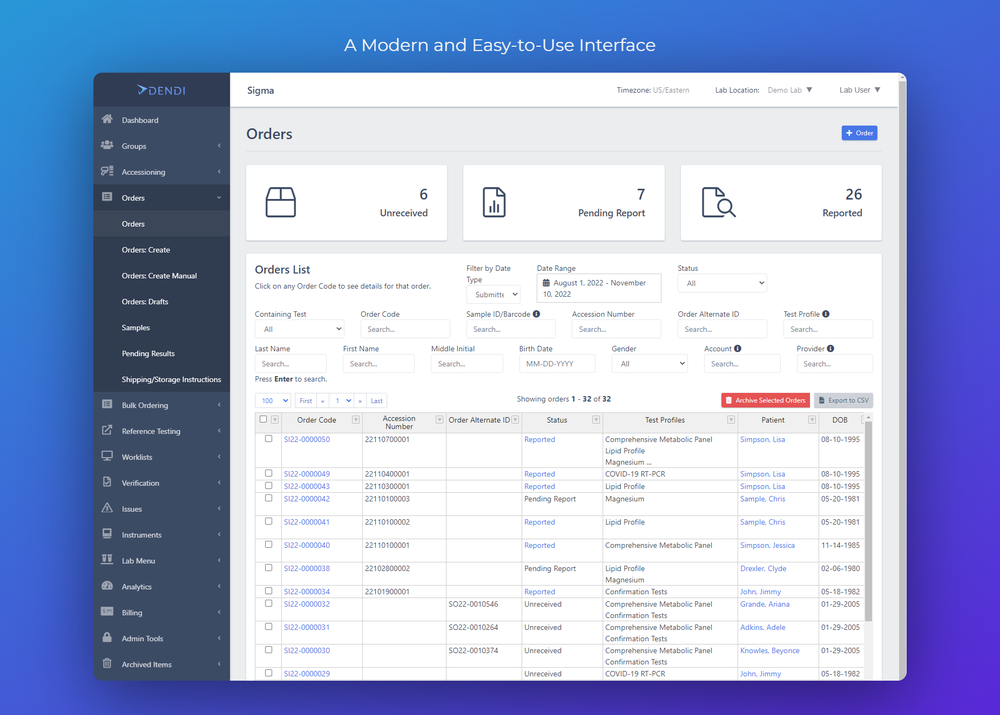Check the box for order SI22-0000050
This screenshot has height=715, width=1000.
268,439
